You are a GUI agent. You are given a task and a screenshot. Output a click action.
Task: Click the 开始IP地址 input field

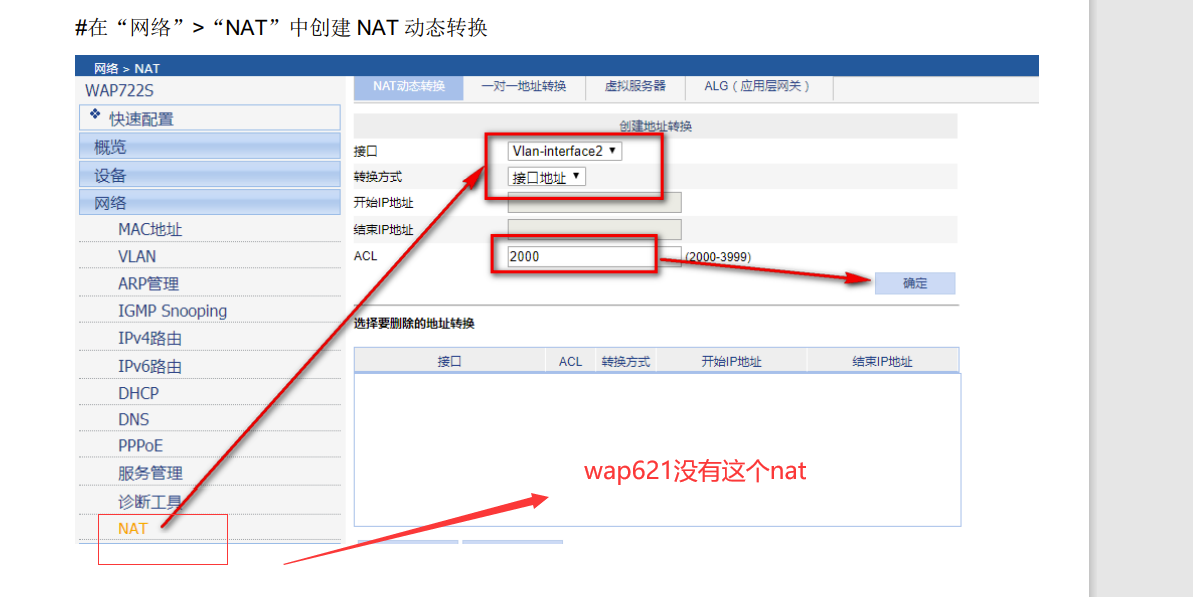click(594, 202)
